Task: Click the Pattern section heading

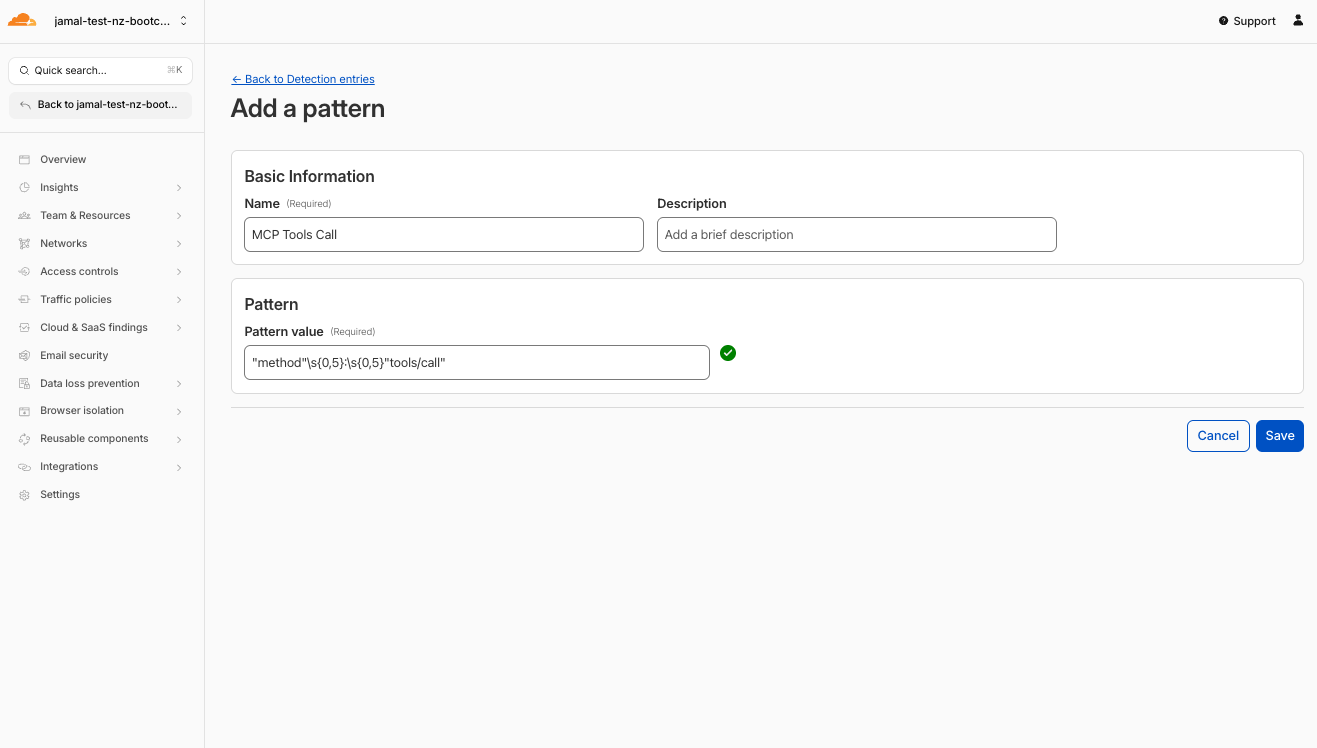Action: click(x=272, y=304)
